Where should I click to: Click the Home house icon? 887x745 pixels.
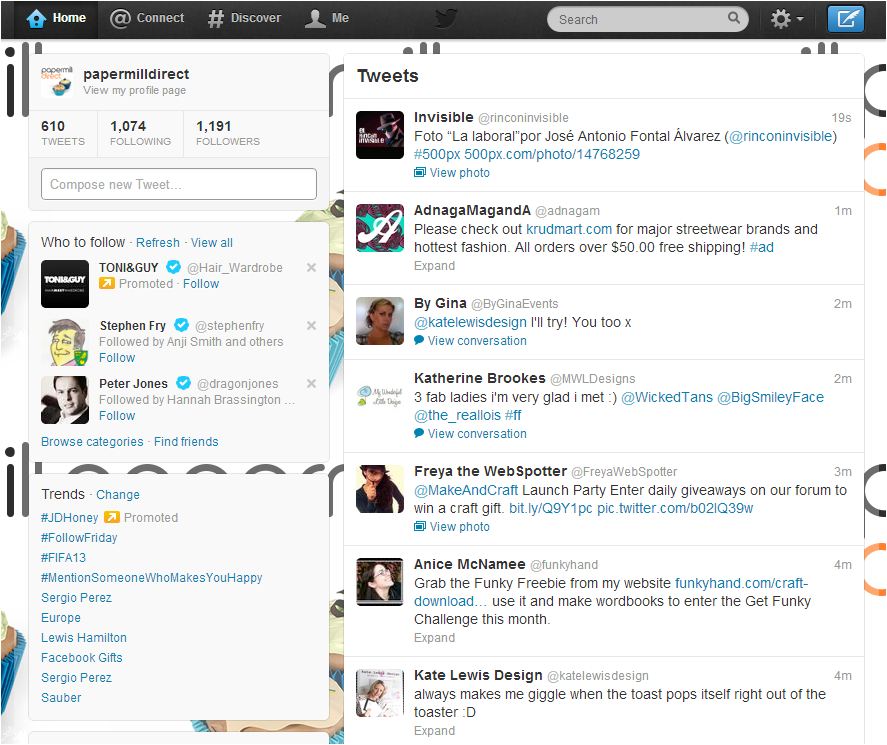(36, 19)
